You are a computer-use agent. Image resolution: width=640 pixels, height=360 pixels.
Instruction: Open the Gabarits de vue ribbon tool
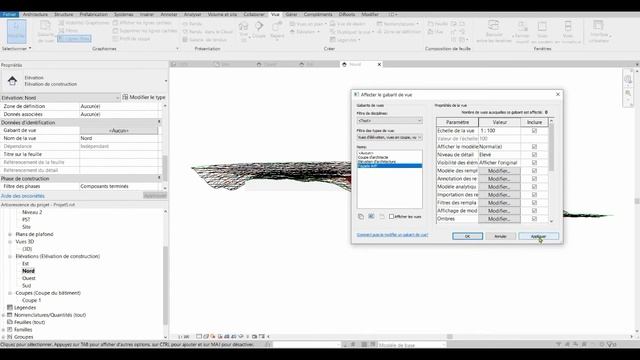click(45, 31)
